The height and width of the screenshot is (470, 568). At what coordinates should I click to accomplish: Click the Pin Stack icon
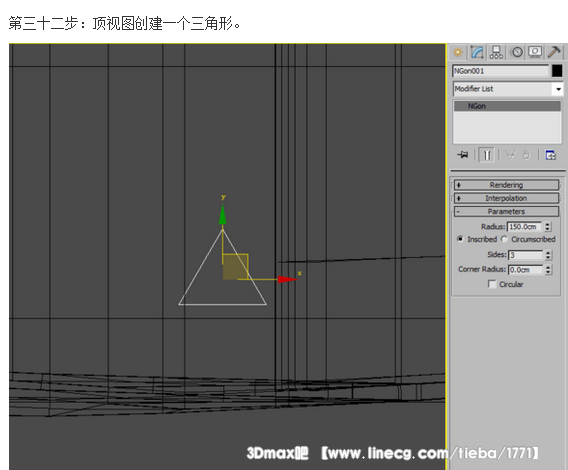click(463, 155)
